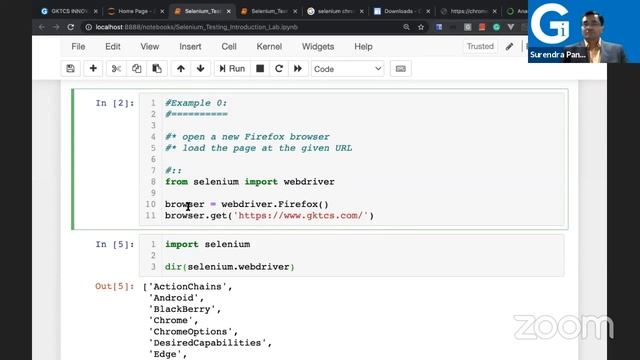Click 'ChromeOptions' in the output list

[x=190, y=331]
